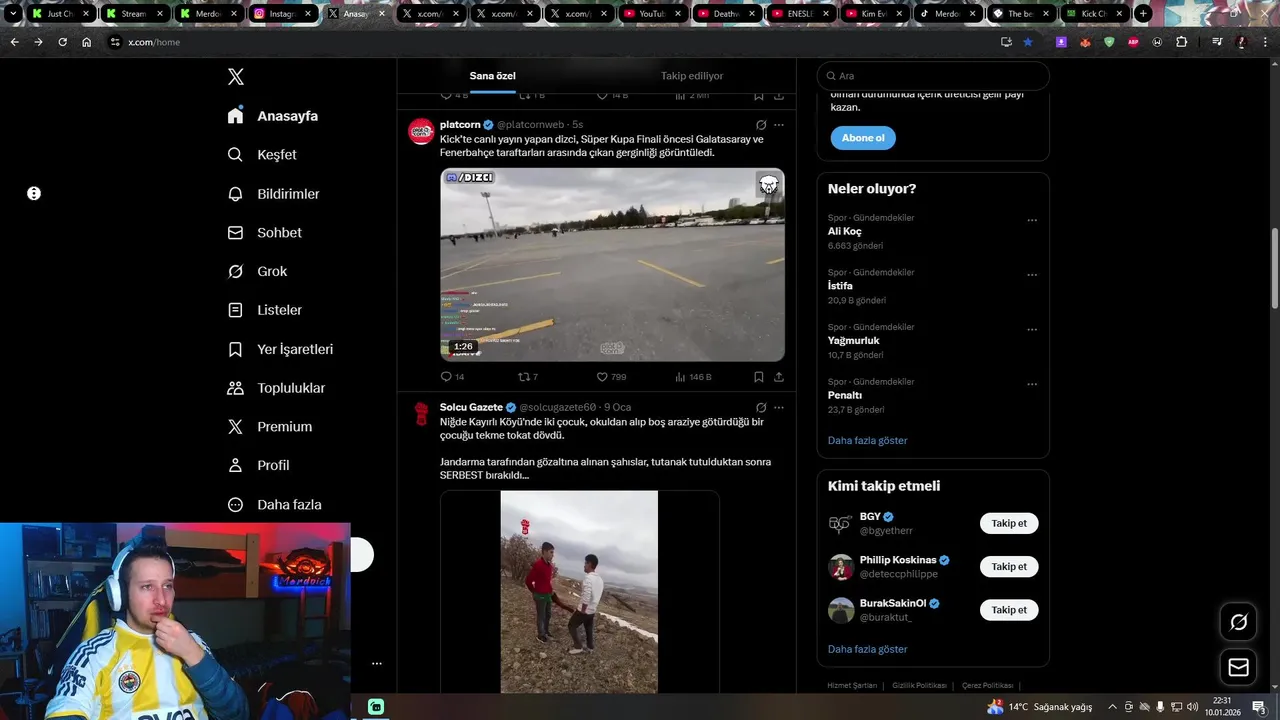Open Keşfet (explore) in the sidebar

tap(262, 155)
